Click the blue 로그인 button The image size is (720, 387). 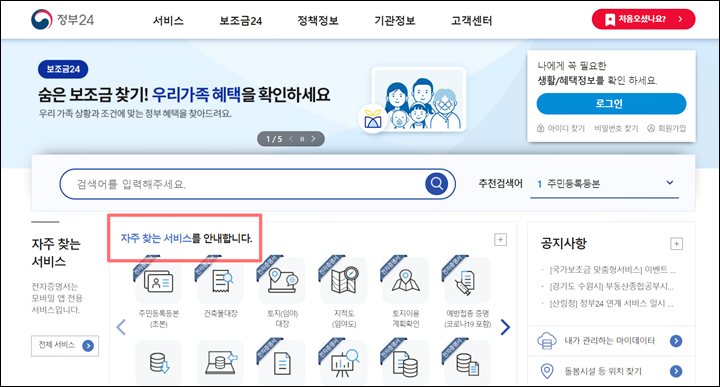pos(611,104)
